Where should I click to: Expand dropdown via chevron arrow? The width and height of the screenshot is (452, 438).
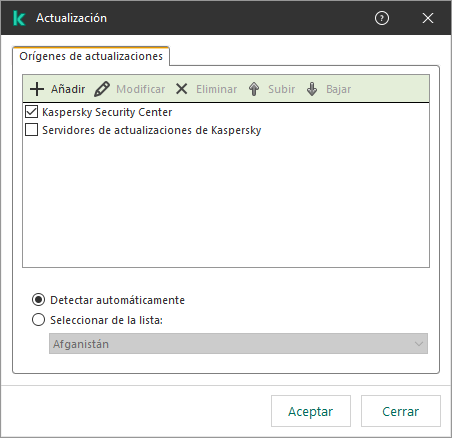(x=419, y=344)
